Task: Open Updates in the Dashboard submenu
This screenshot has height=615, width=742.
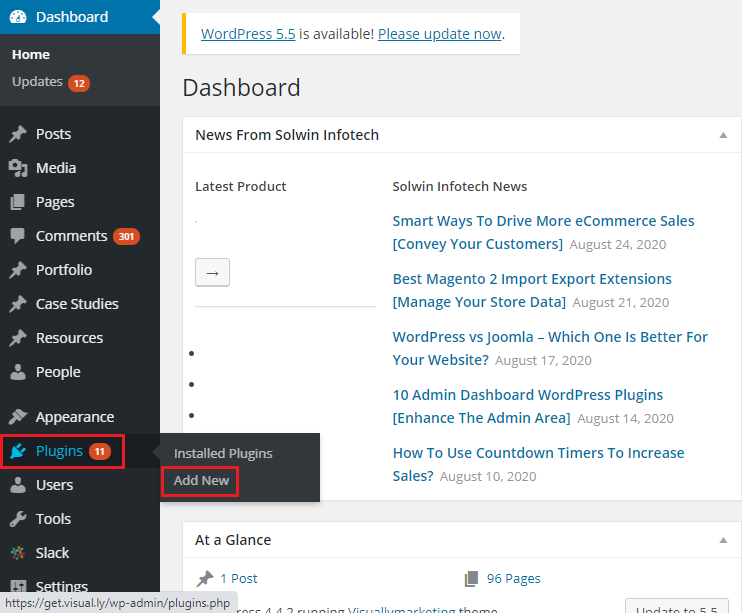Action: click(37, 82)
